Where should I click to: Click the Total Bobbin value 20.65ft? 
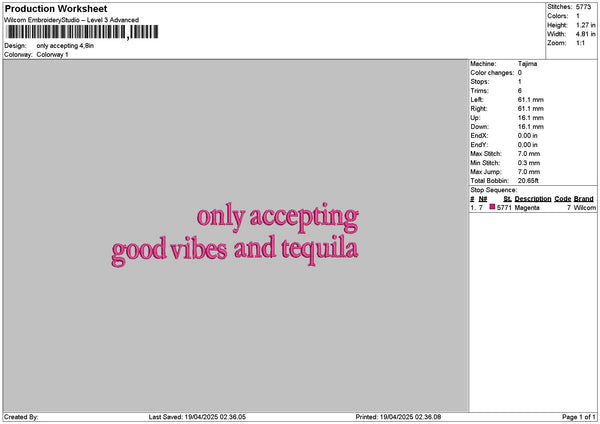528,181
